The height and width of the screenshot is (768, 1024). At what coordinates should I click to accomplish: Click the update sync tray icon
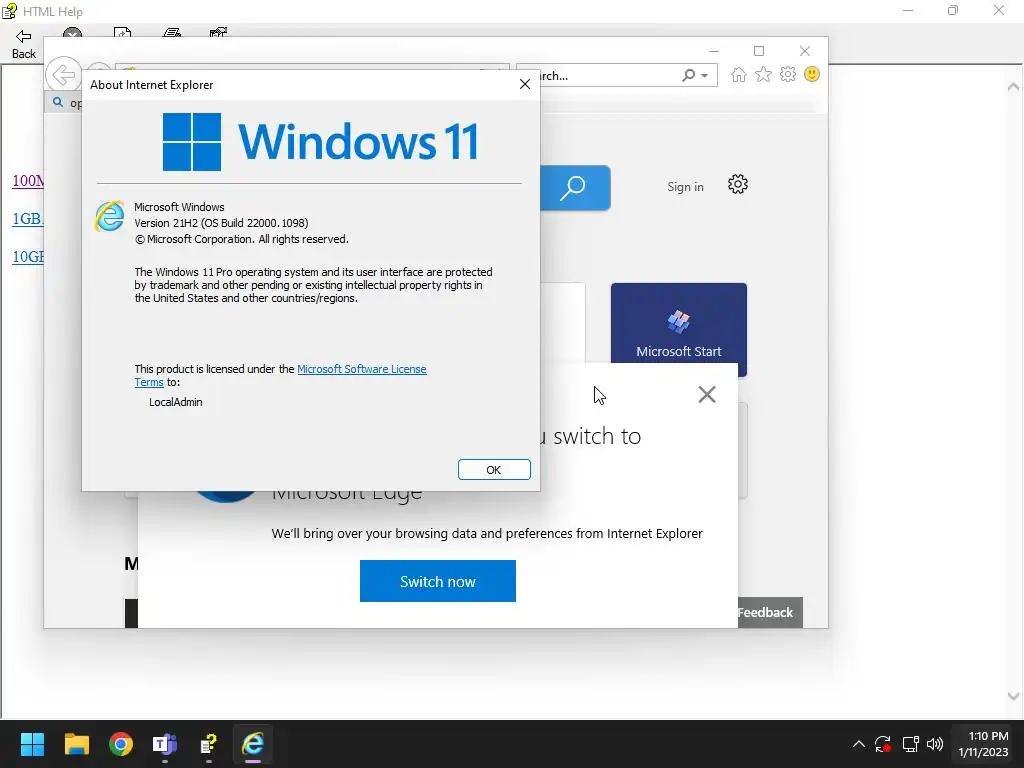[x=883, y=744]
